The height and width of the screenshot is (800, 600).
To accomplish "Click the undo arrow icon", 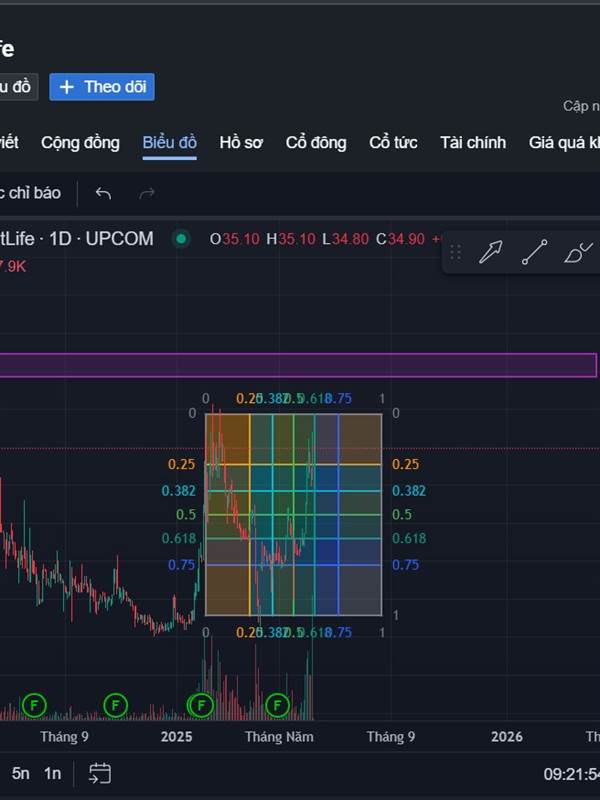I will [104, 193].
